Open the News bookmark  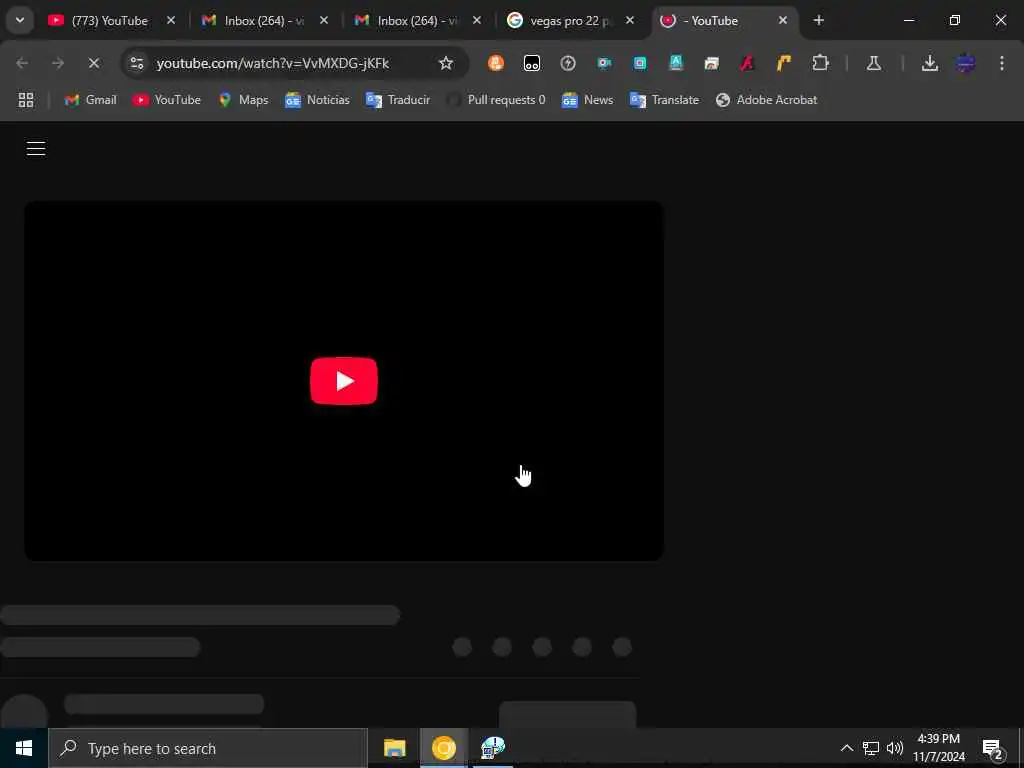pos(588,100)
